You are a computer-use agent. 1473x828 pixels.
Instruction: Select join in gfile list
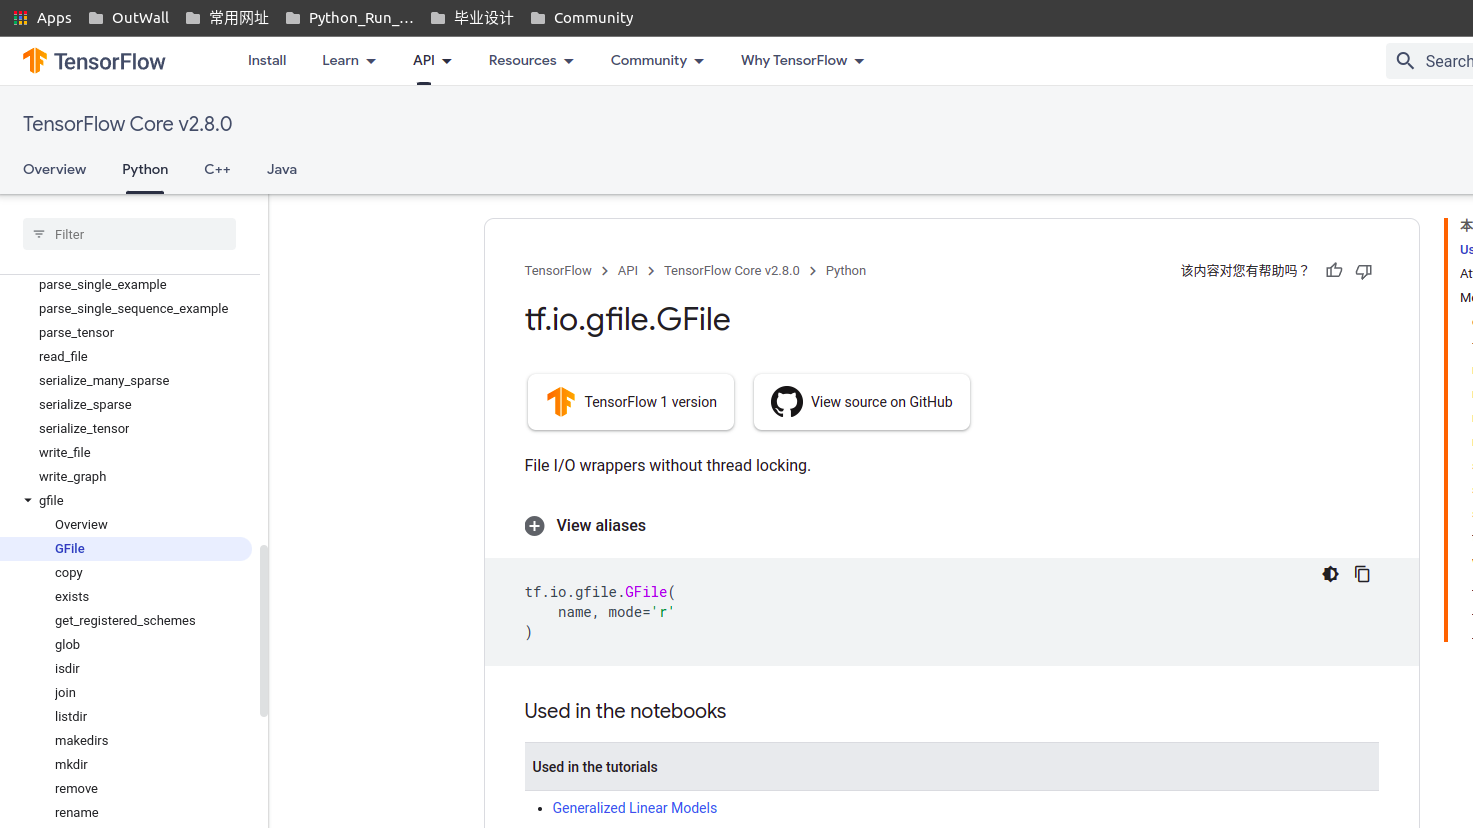coord(65,693)
